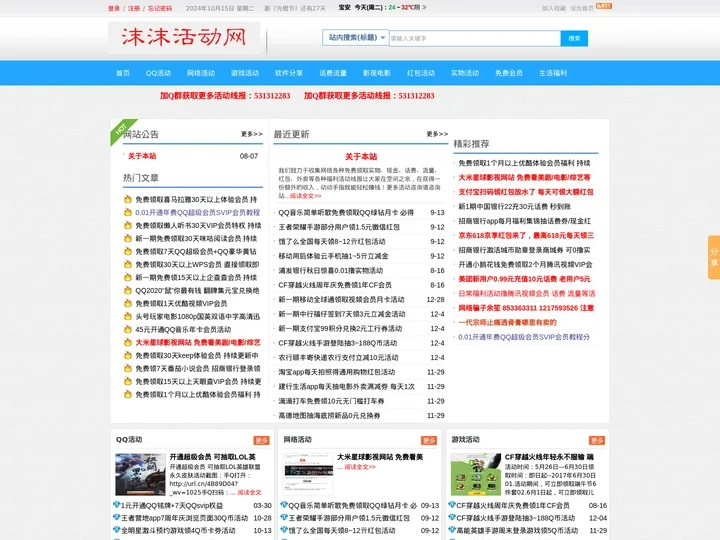720x540 pixels.
Task: Click money bag icon beside QQ2020鼠你最有钱
Action: (128, 290)
